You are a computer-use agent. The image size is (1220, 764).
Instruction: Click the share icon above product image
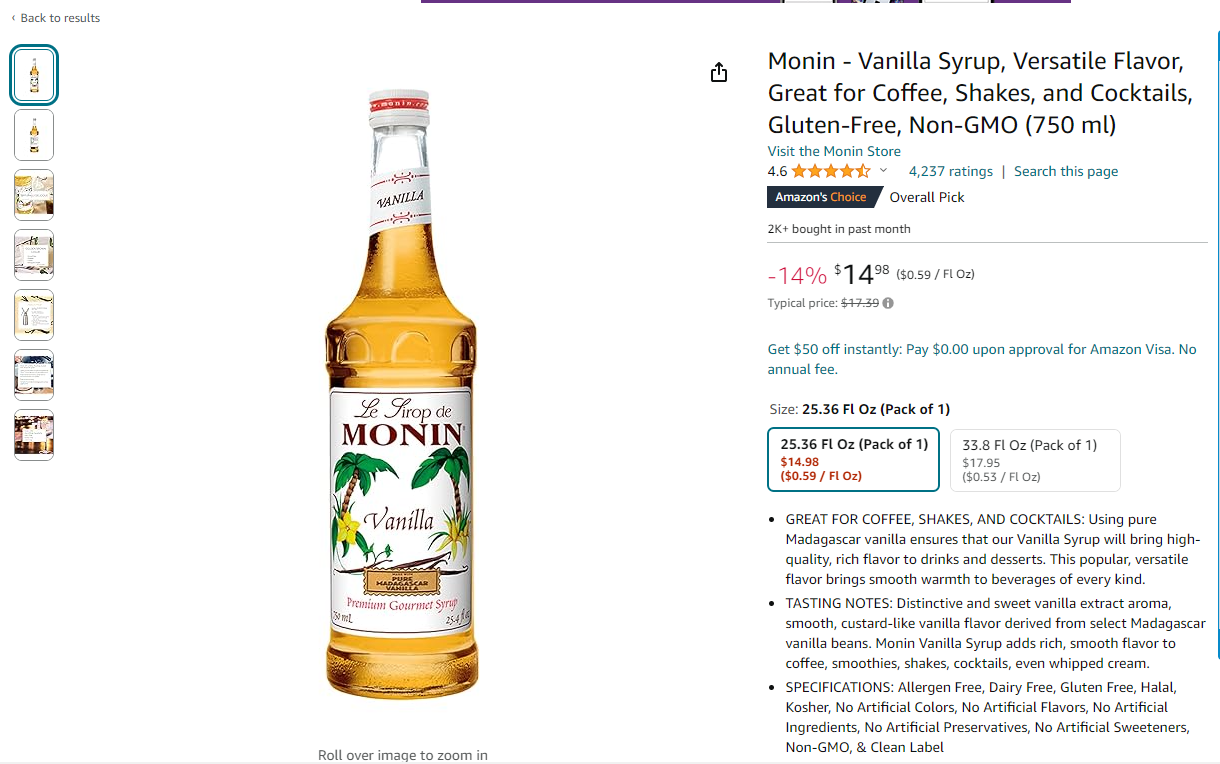pyautogui.click(x=719, y=72)
